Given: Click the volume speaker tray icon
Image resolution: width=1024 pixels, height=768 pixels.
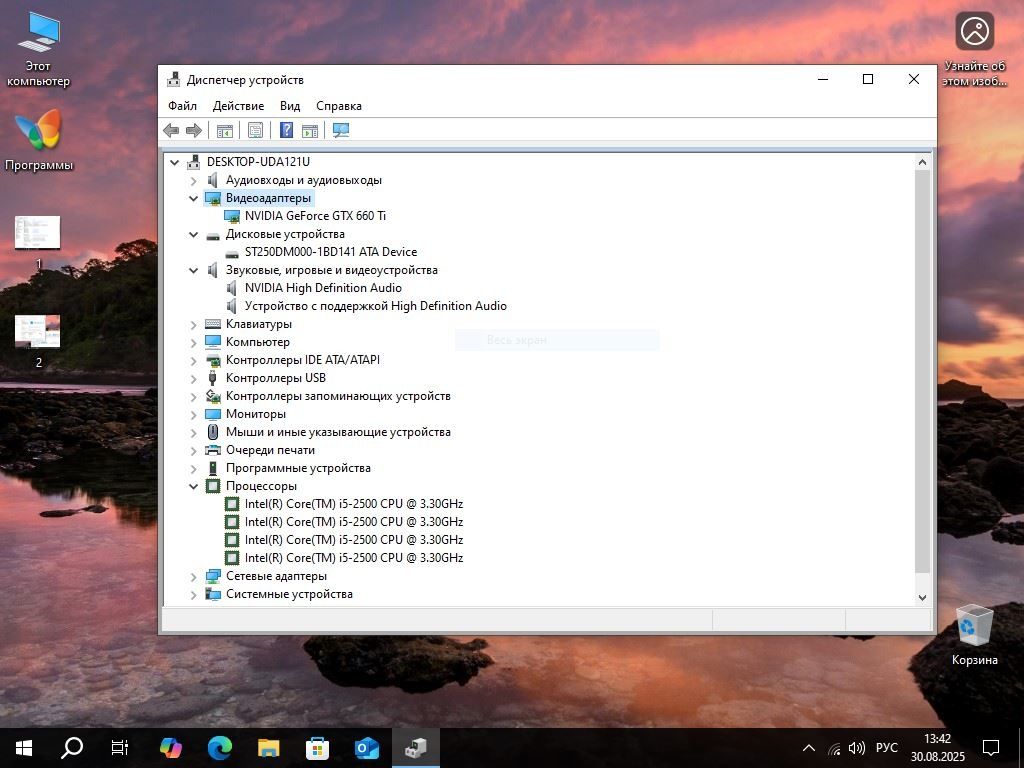Looking at the screenshot, I should point(856,748).
